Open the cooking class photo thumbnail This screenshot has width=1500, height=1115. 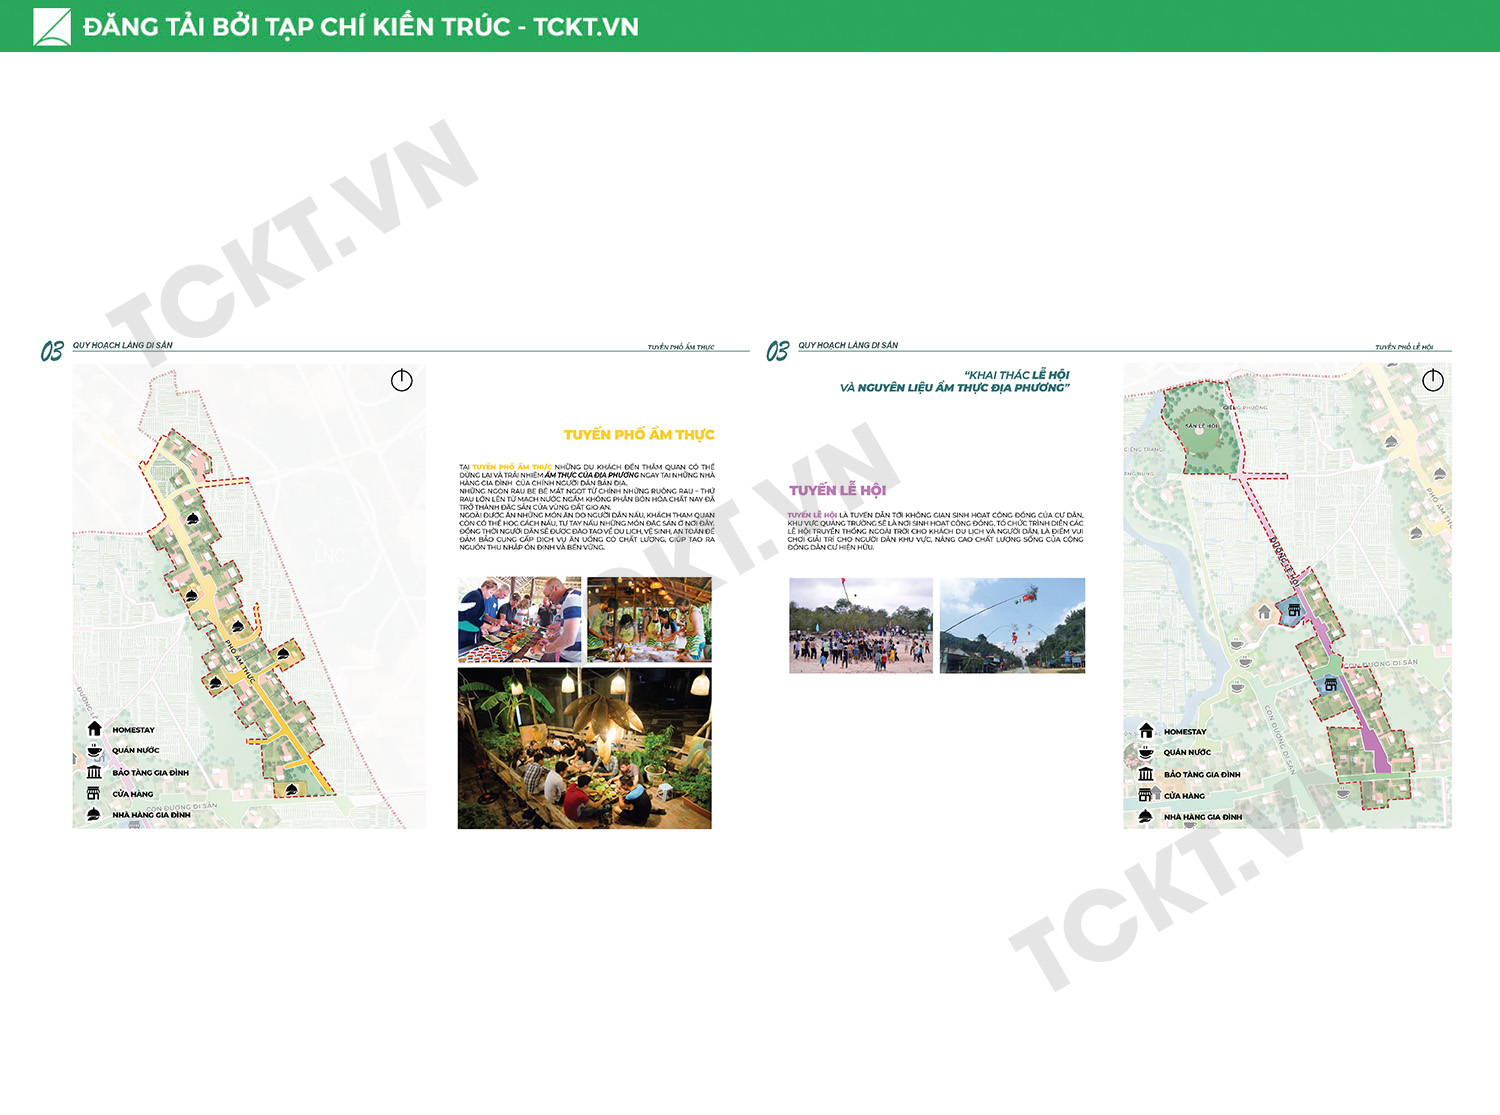[520, 619]
